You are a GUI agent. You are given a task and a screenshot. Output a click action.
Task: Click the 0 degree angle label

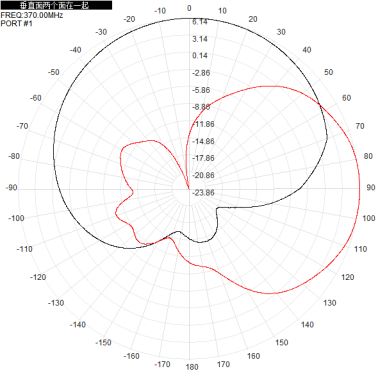[x=189, y=8]
